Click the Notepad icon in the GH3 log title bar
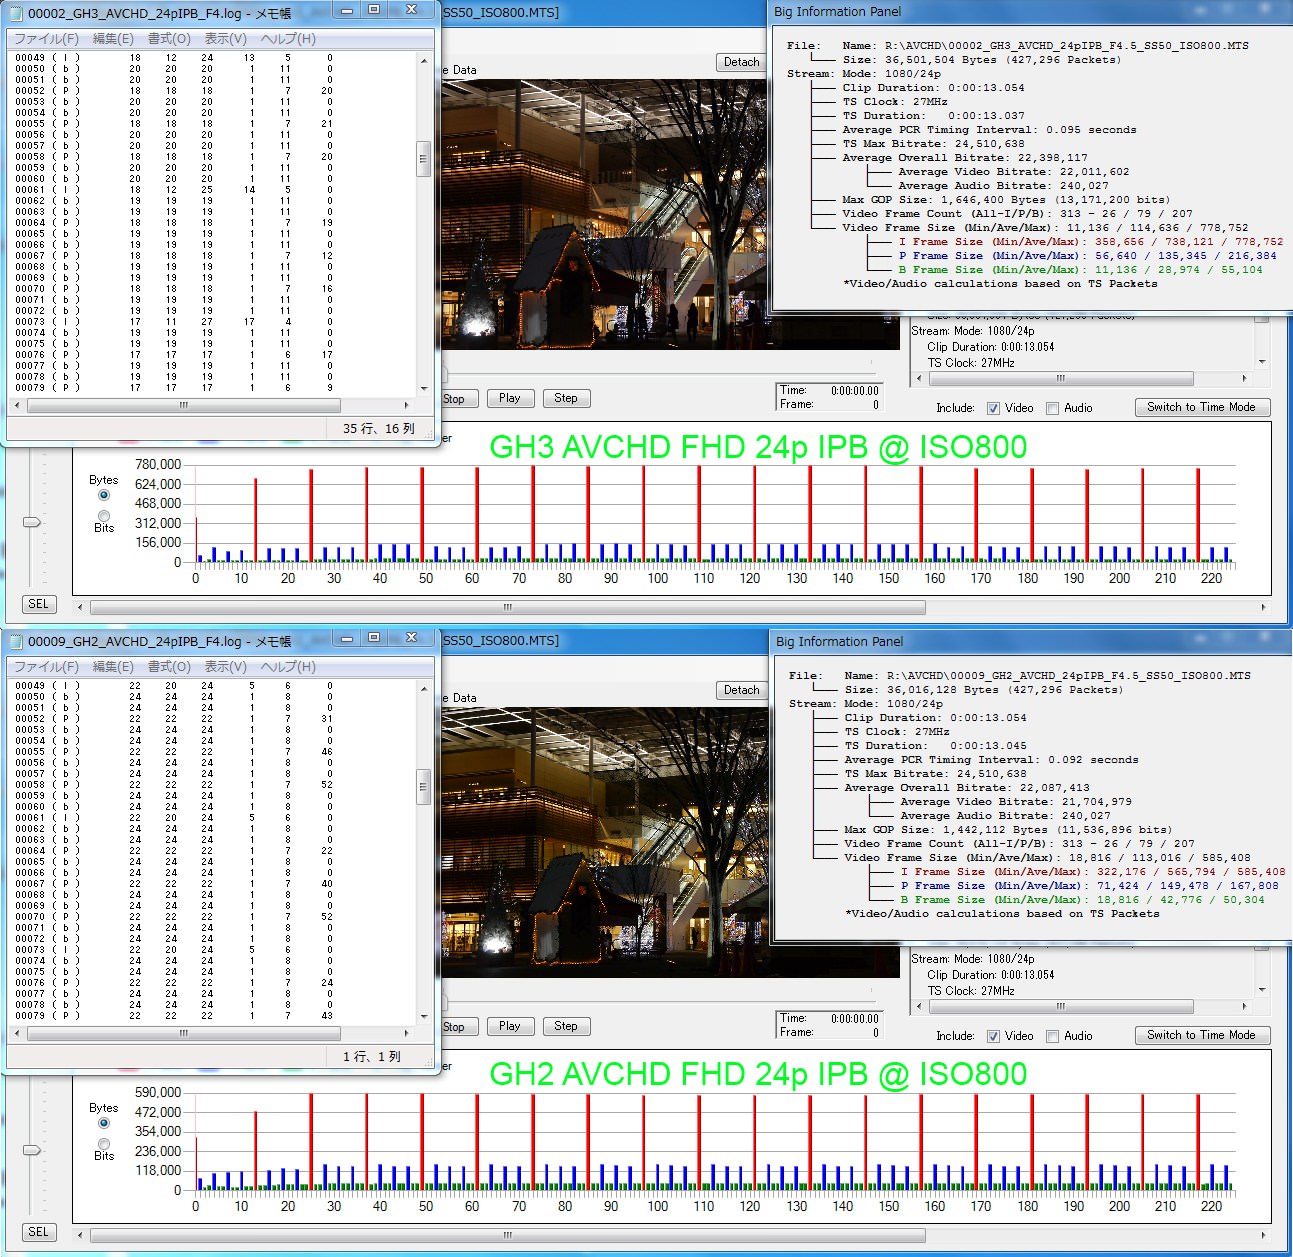1293x1257 pixels. [16, 13]
